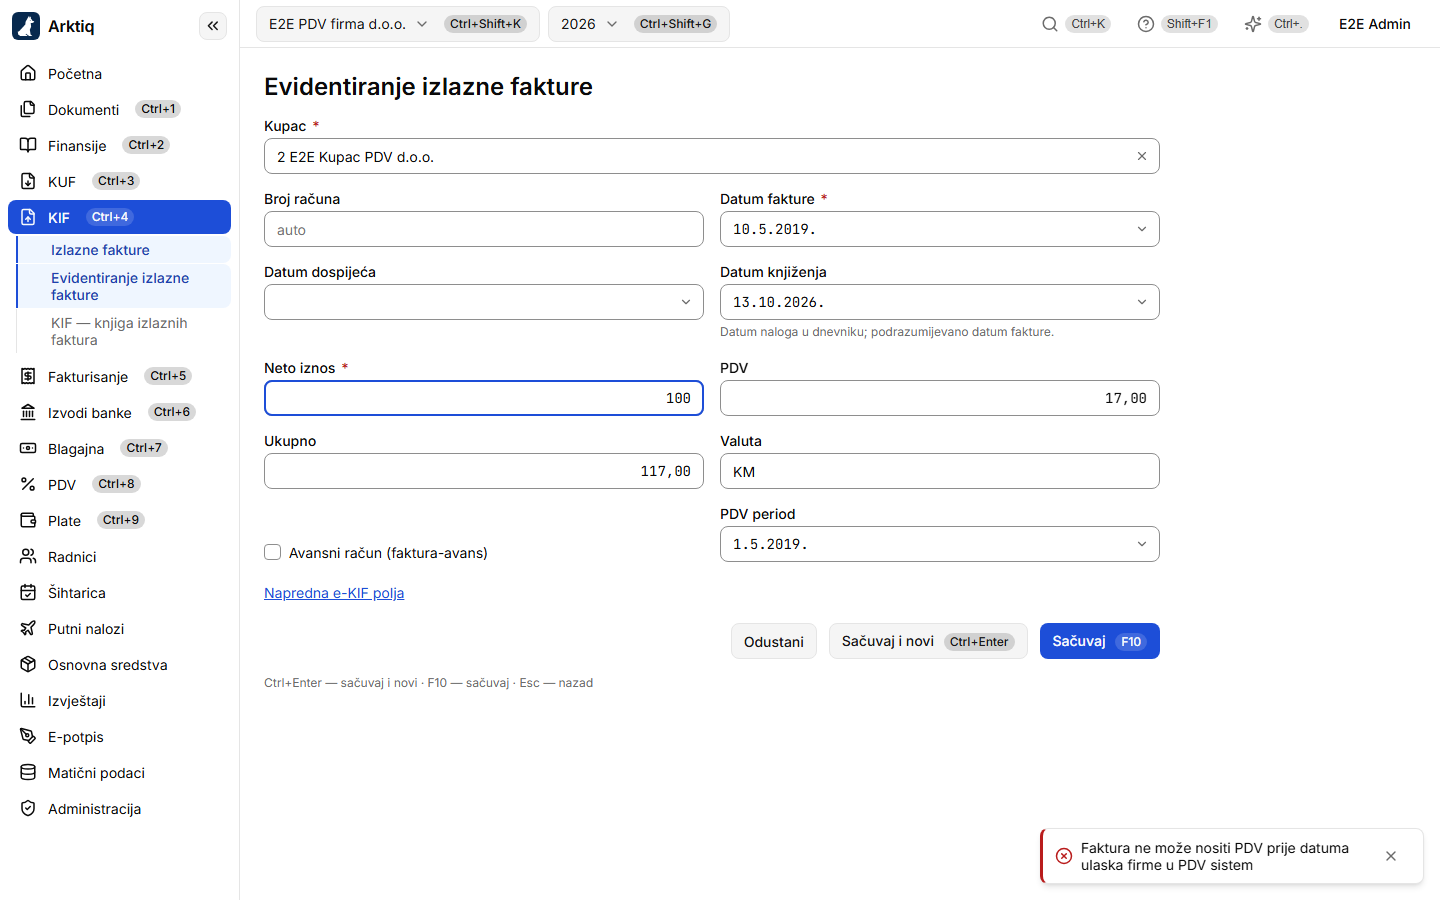Select the KIF menu item
The width and height of the screenshot is (1440, 900).
pos(119,217)
